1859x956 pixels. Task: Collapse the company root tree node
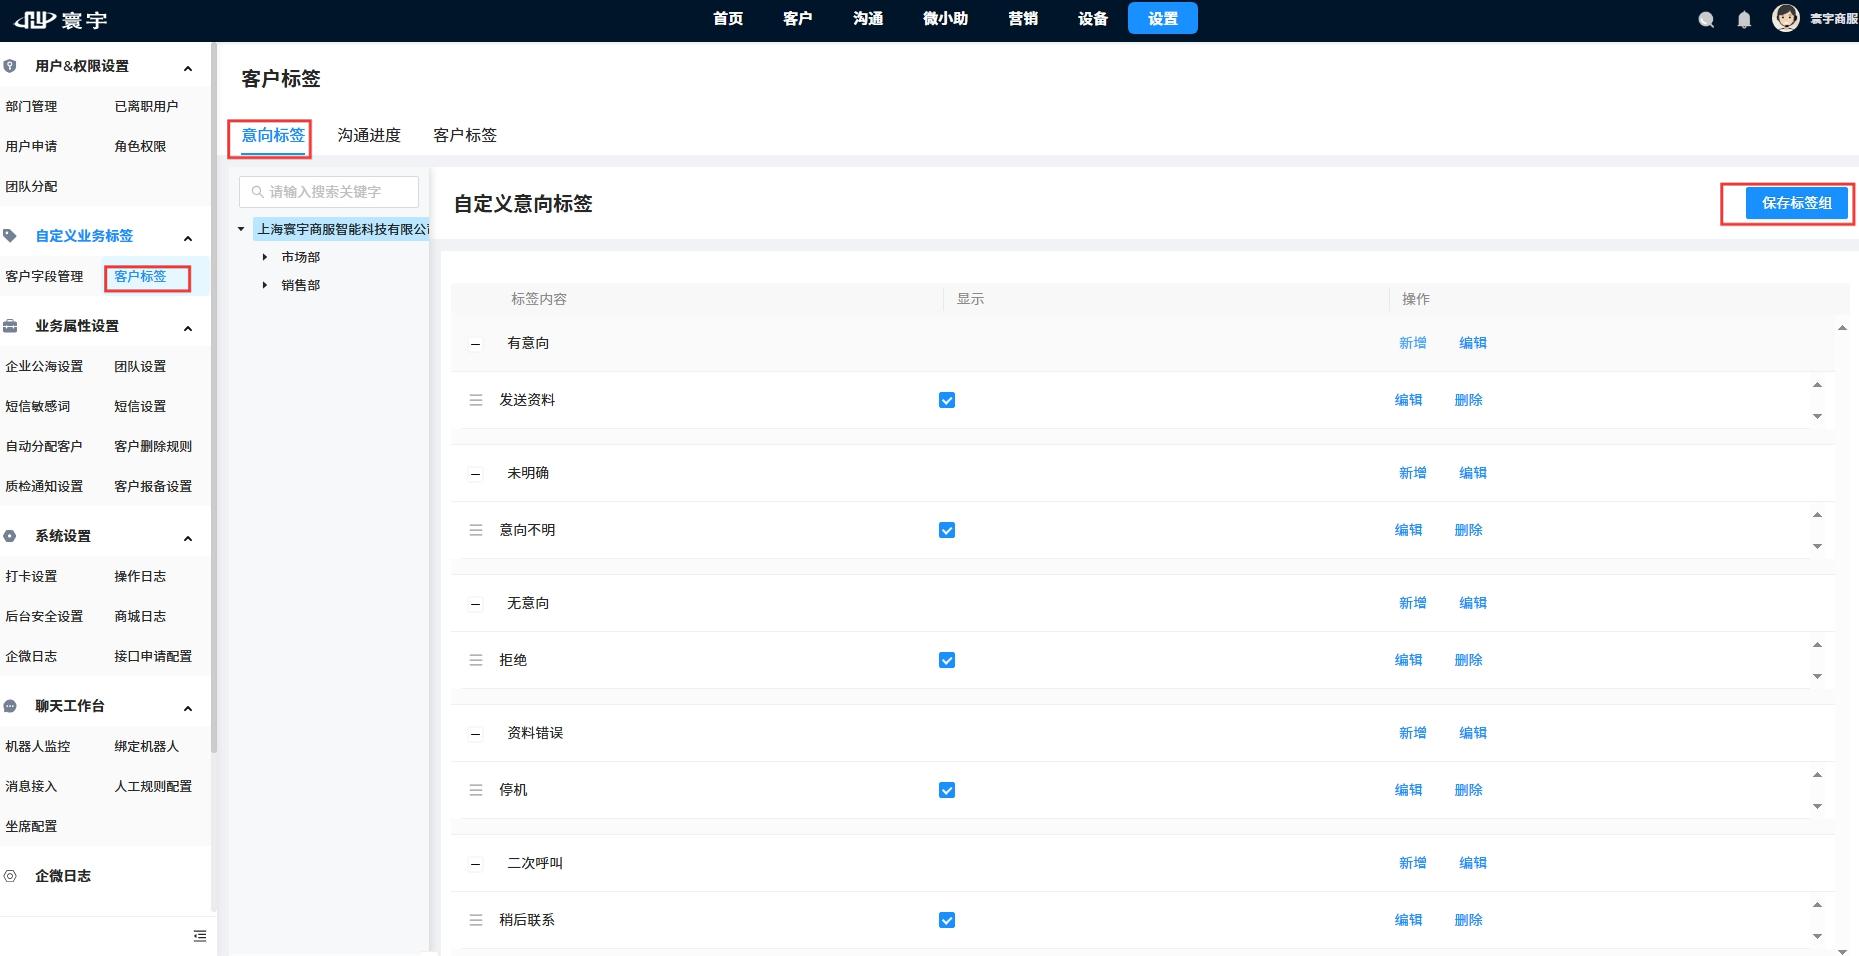(x=241, y=229)
